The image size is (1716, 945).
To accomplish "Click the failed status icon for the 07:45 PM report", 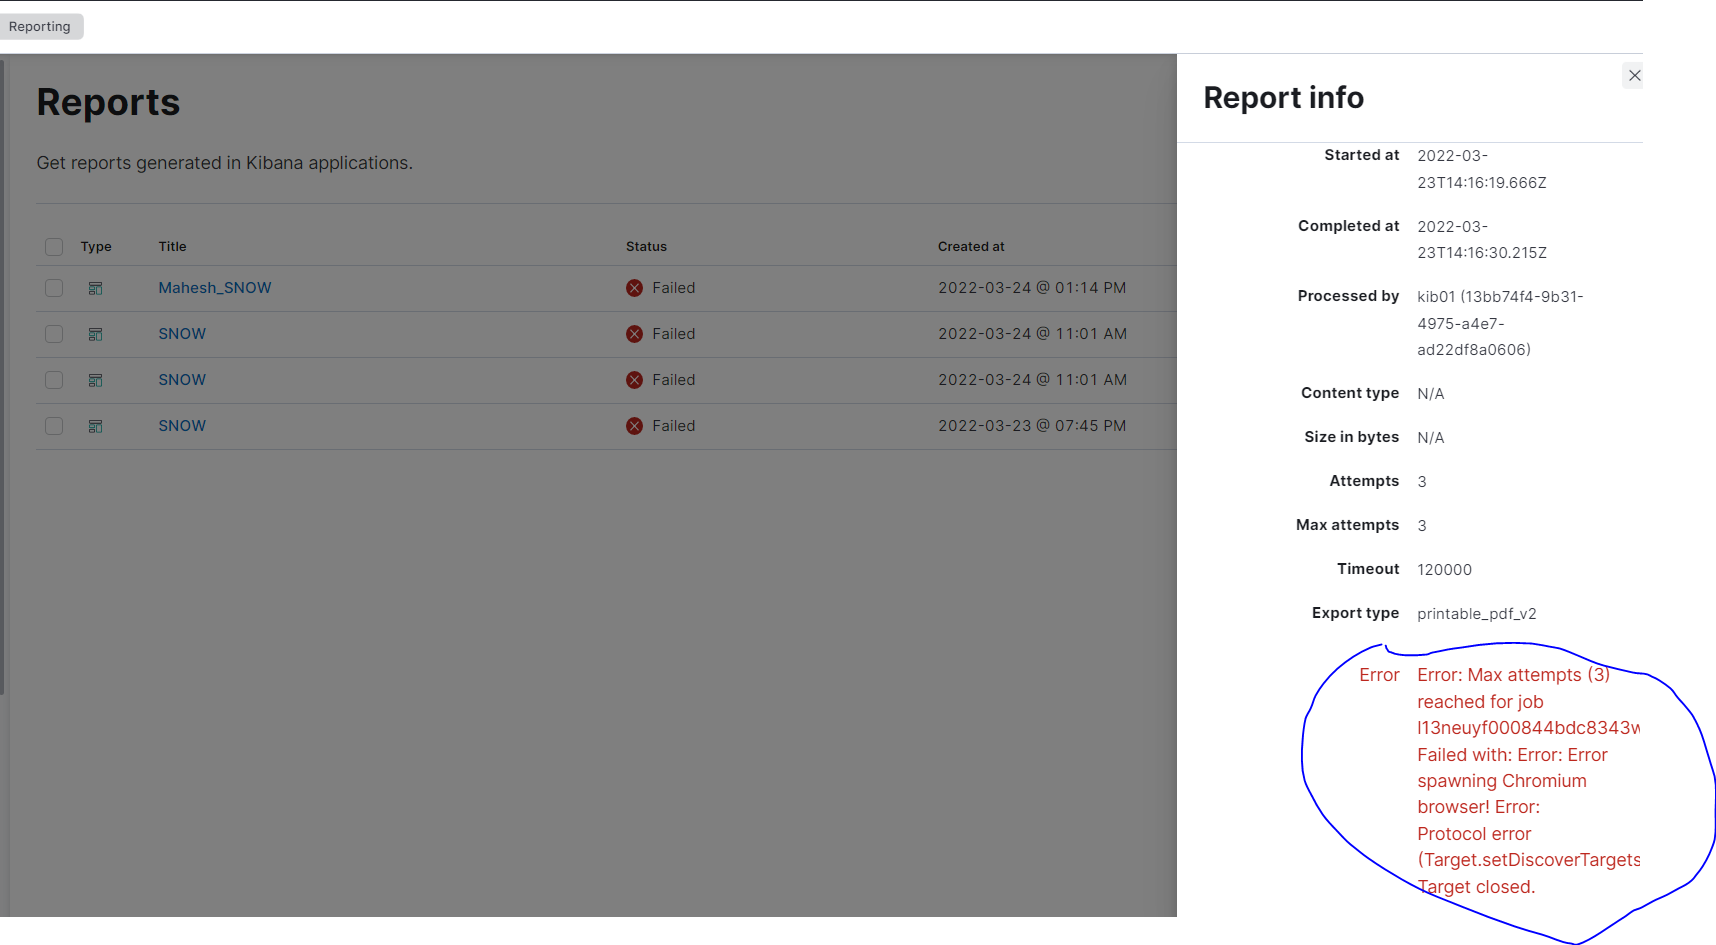I will pos(634,426).
